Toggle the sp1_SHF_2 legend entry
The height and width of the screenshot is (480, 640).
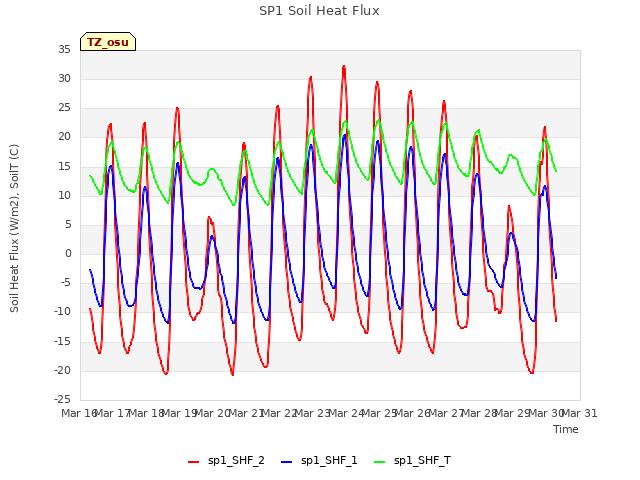[x=226, y=461]
